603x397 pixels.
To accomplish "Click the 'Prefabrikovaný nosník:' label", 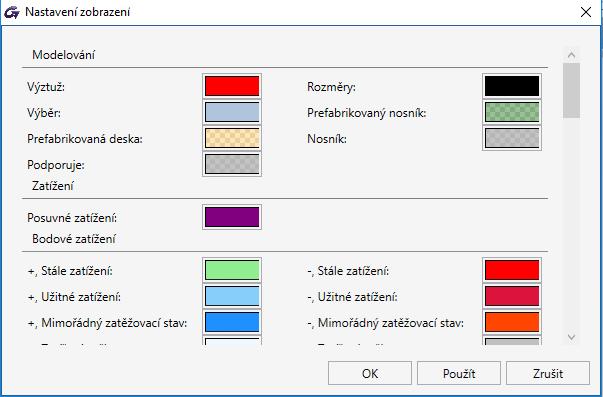I will point(366,113).
